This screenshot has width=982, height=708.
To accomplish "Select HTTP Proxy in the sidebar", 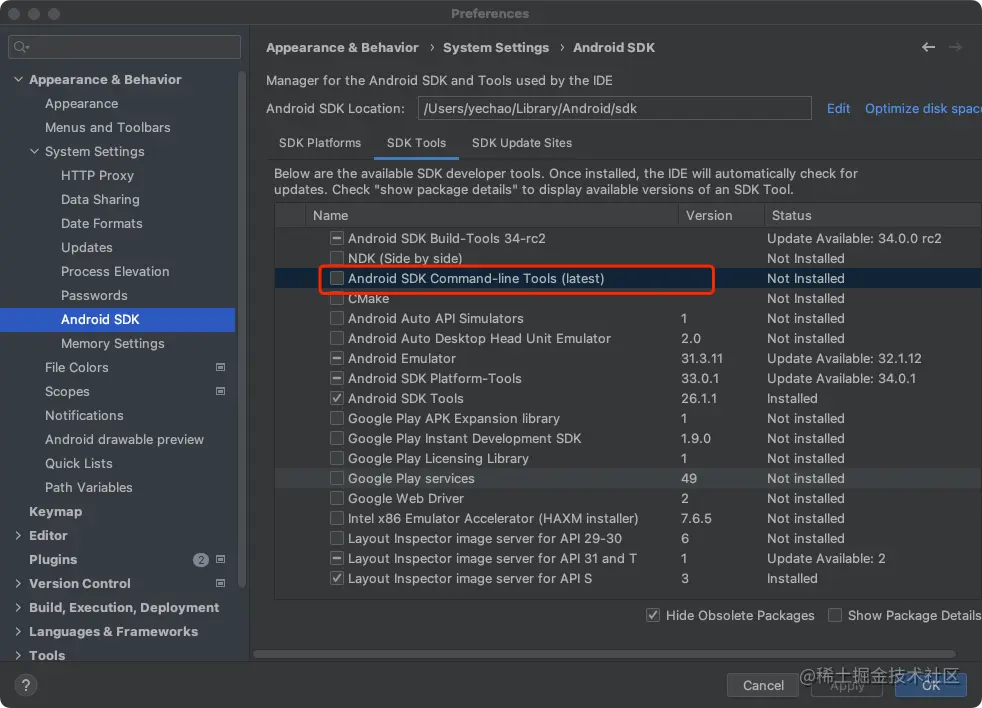I will point(97,175).
